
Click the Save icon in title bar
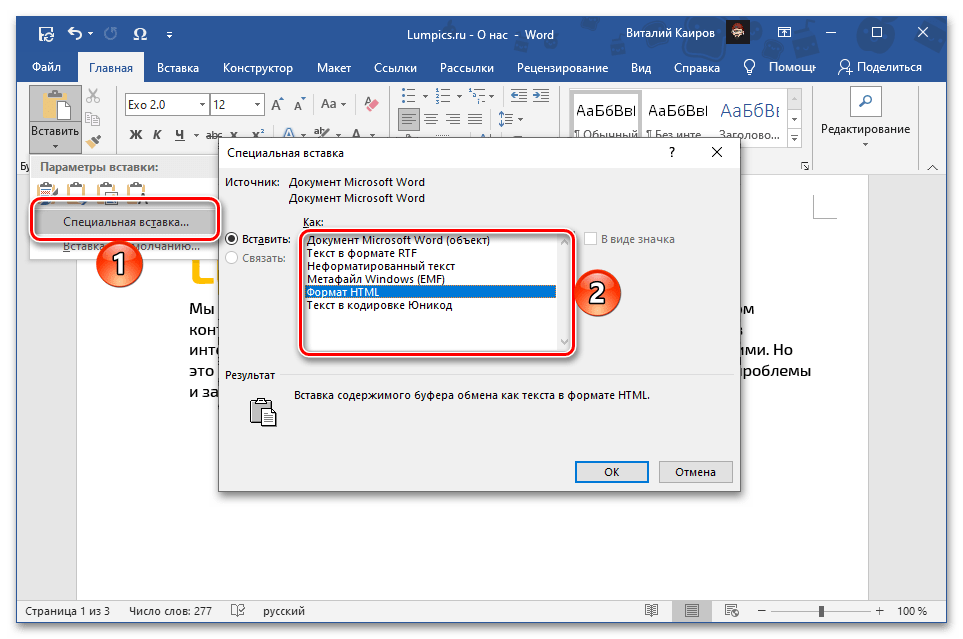[x=46, y=35]
